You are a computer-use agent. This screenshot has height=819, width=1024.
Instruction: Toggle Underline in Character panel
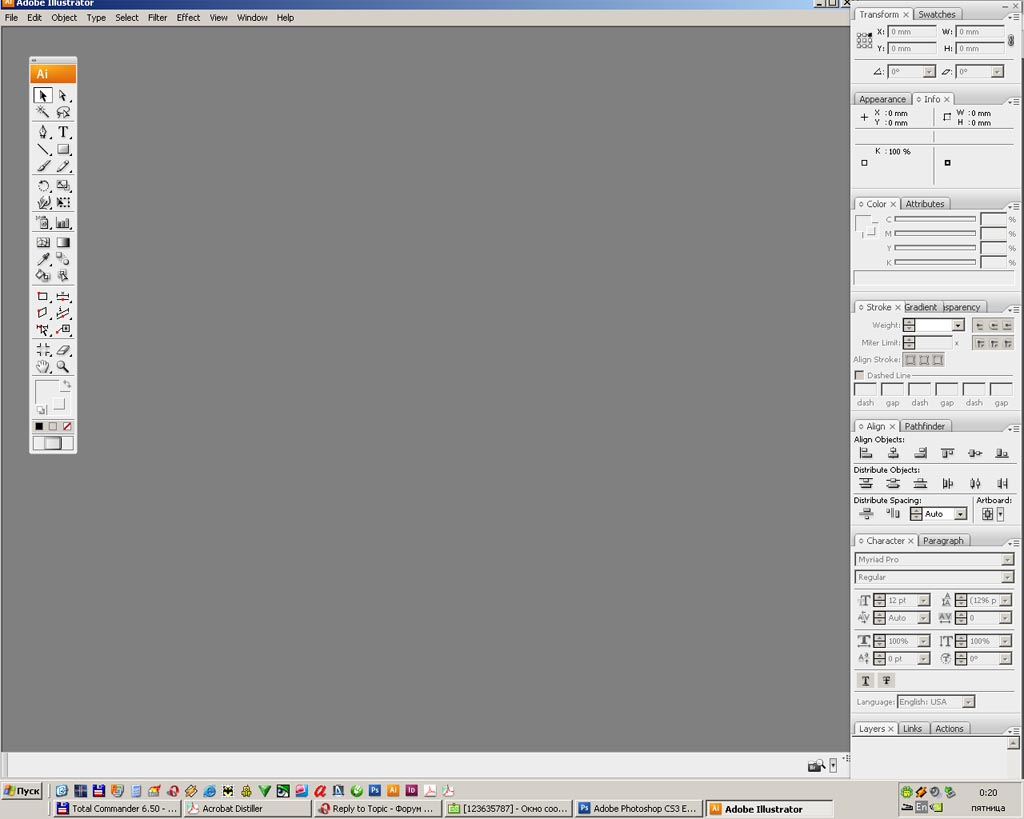(865, 681)
